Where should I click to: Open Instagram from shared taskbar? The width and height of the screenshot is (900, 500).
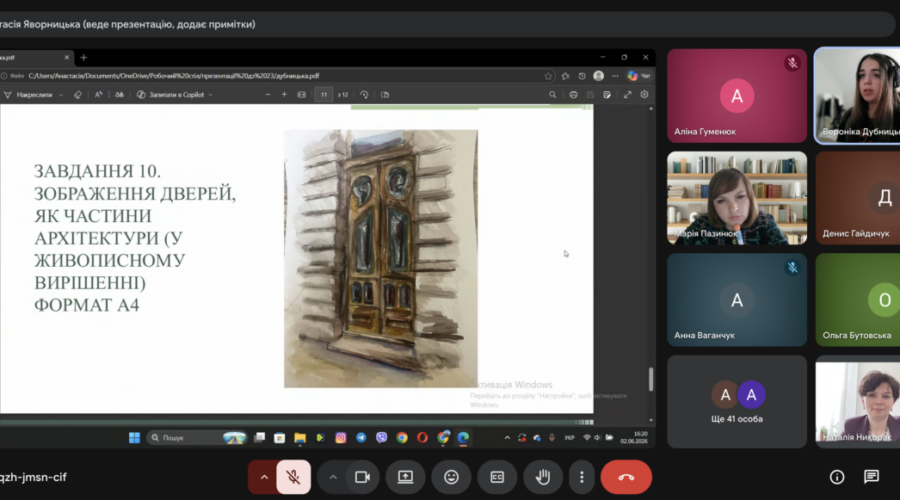[x=340, y=438]
